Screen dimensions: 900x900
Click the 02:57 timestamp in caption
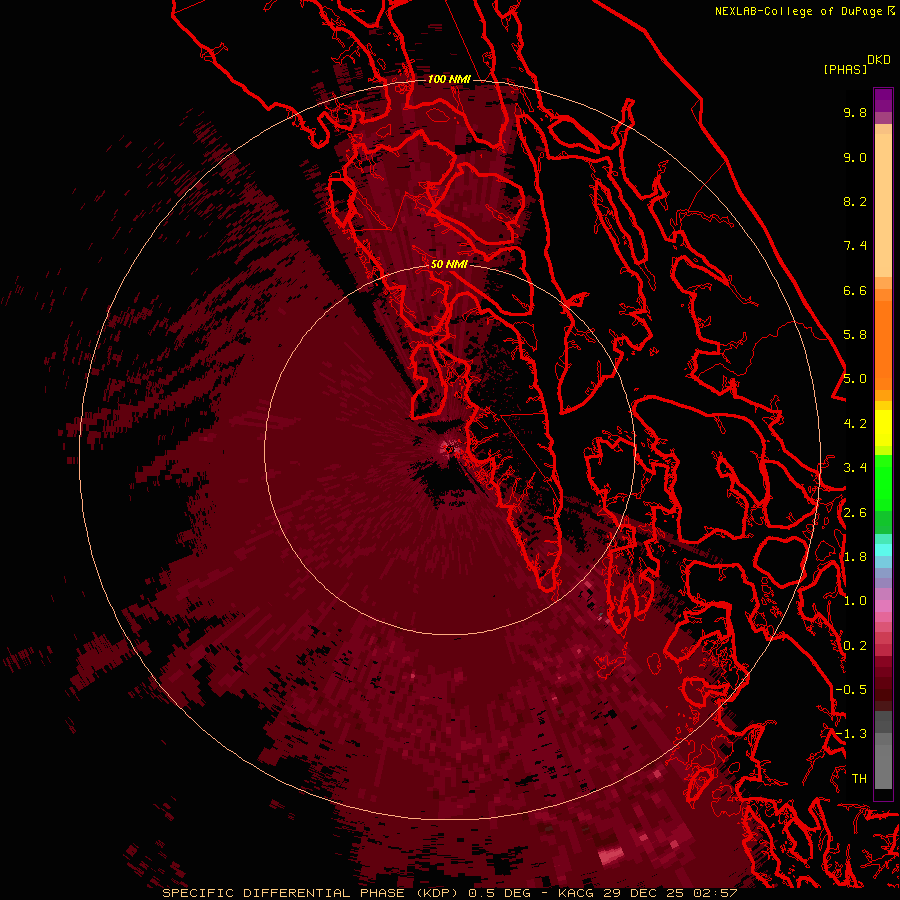[x=714, y=893]
